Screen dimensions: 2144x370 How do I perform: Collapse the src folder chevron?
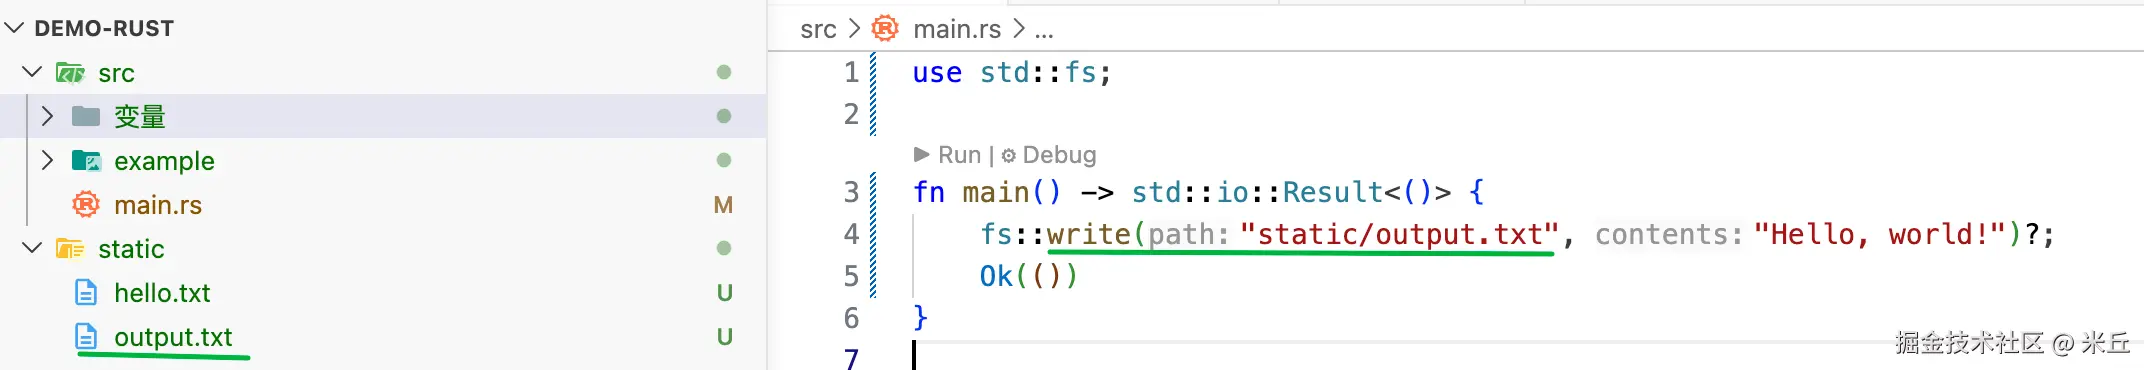pos(32,72)
